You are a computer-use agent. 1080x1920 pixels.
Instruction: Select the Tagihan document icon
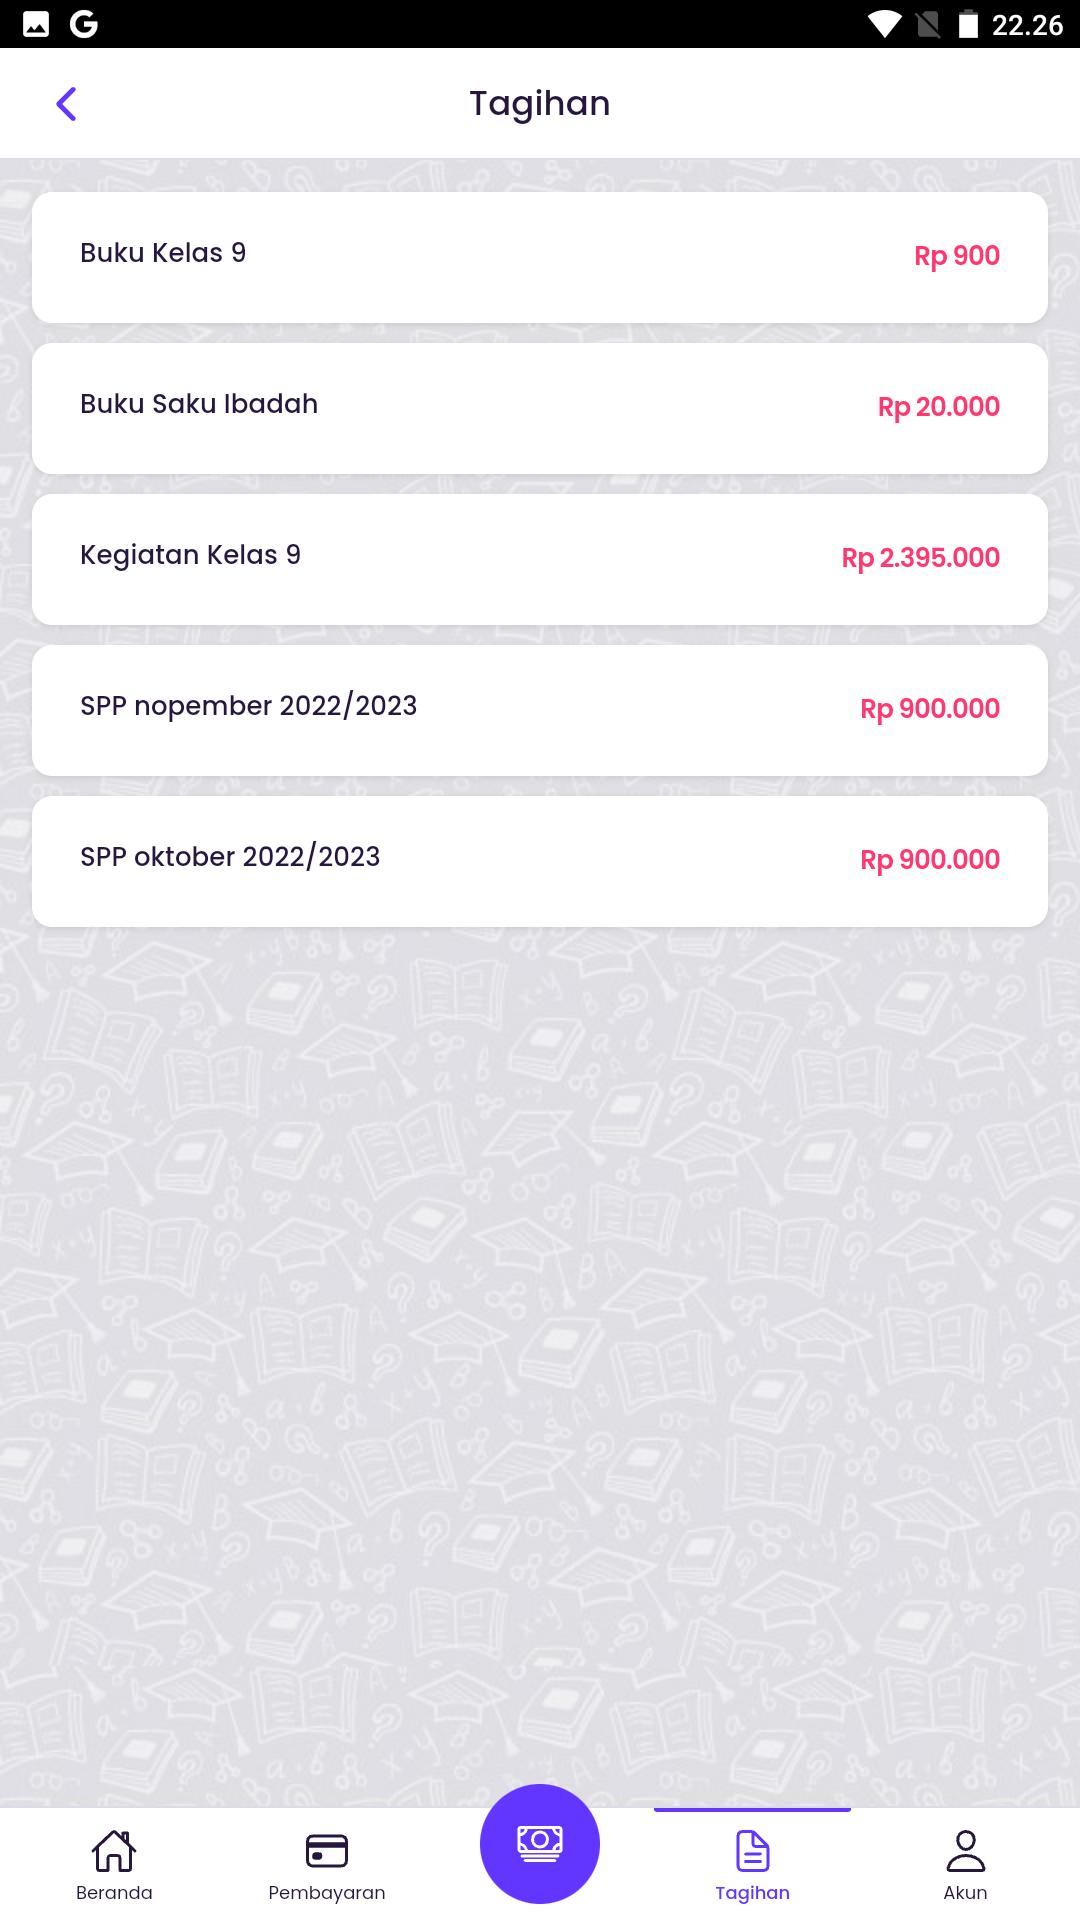pyautogui.click(x=752, y=1850)
